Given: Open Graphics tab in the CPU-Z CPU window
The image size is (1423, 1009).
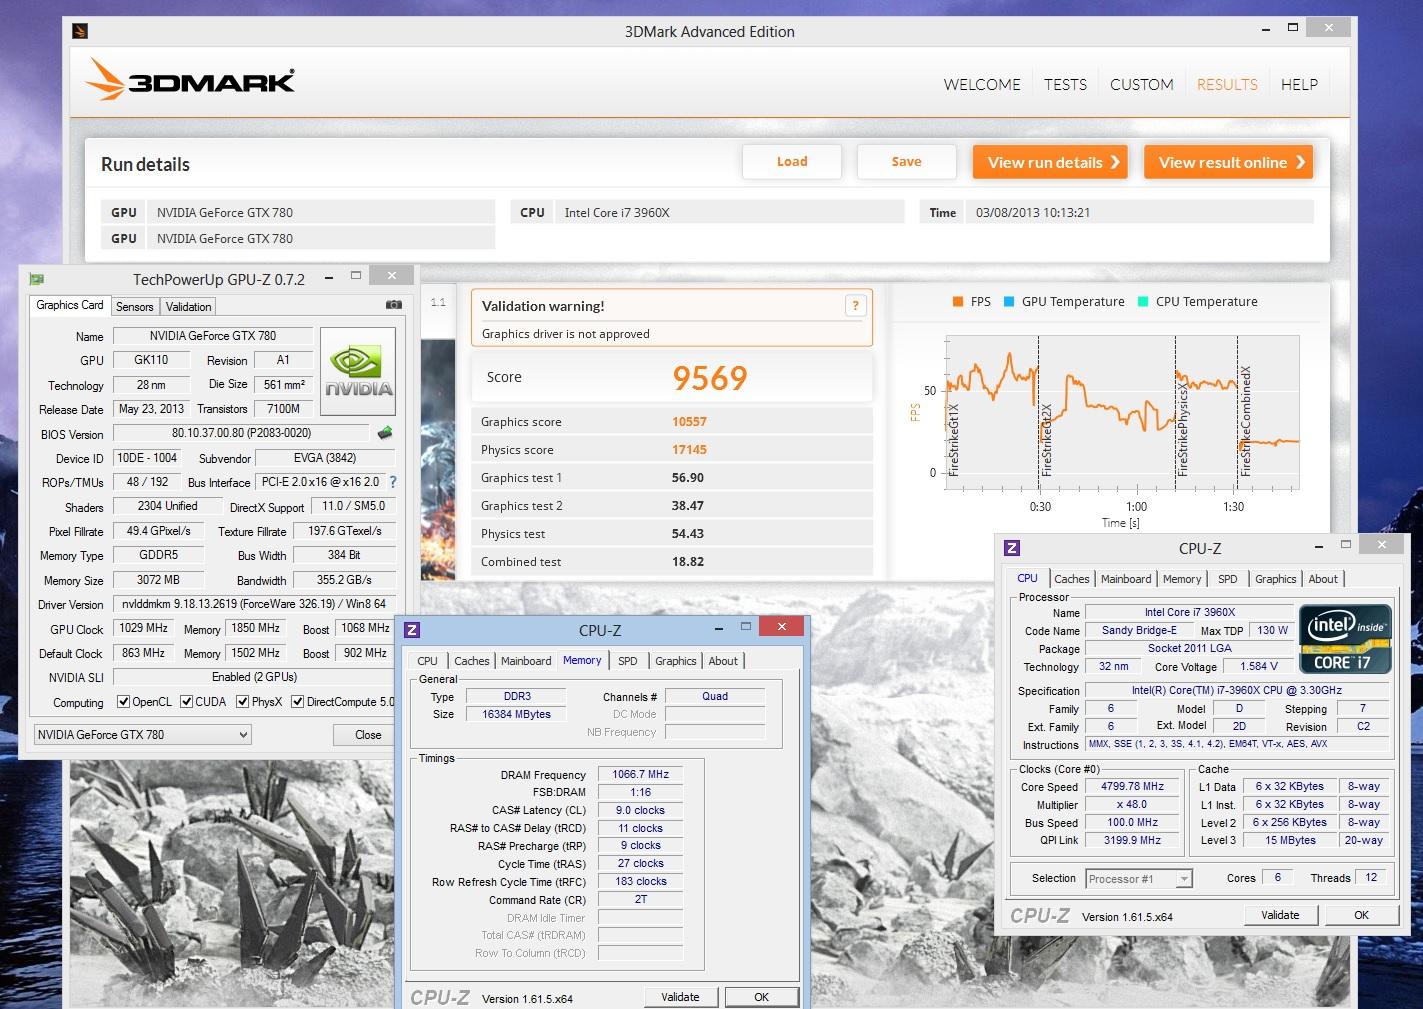Looking at the screenshot, I should [x=1275, y=579].
